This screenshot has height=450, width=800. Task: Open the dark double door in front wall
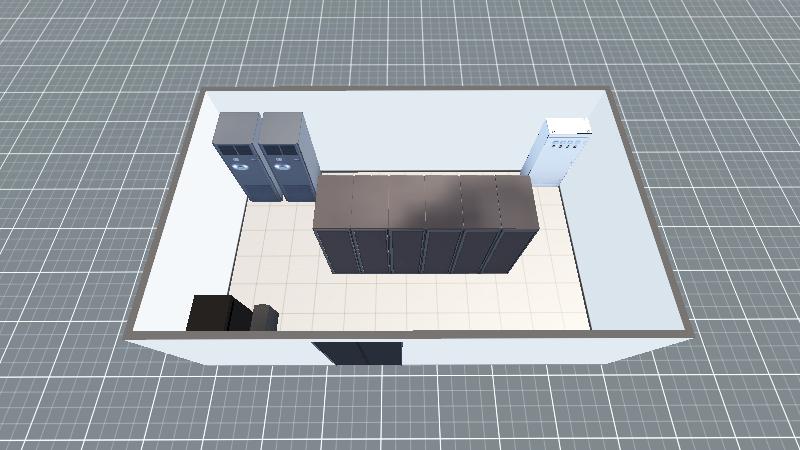[x=357, y=353]
